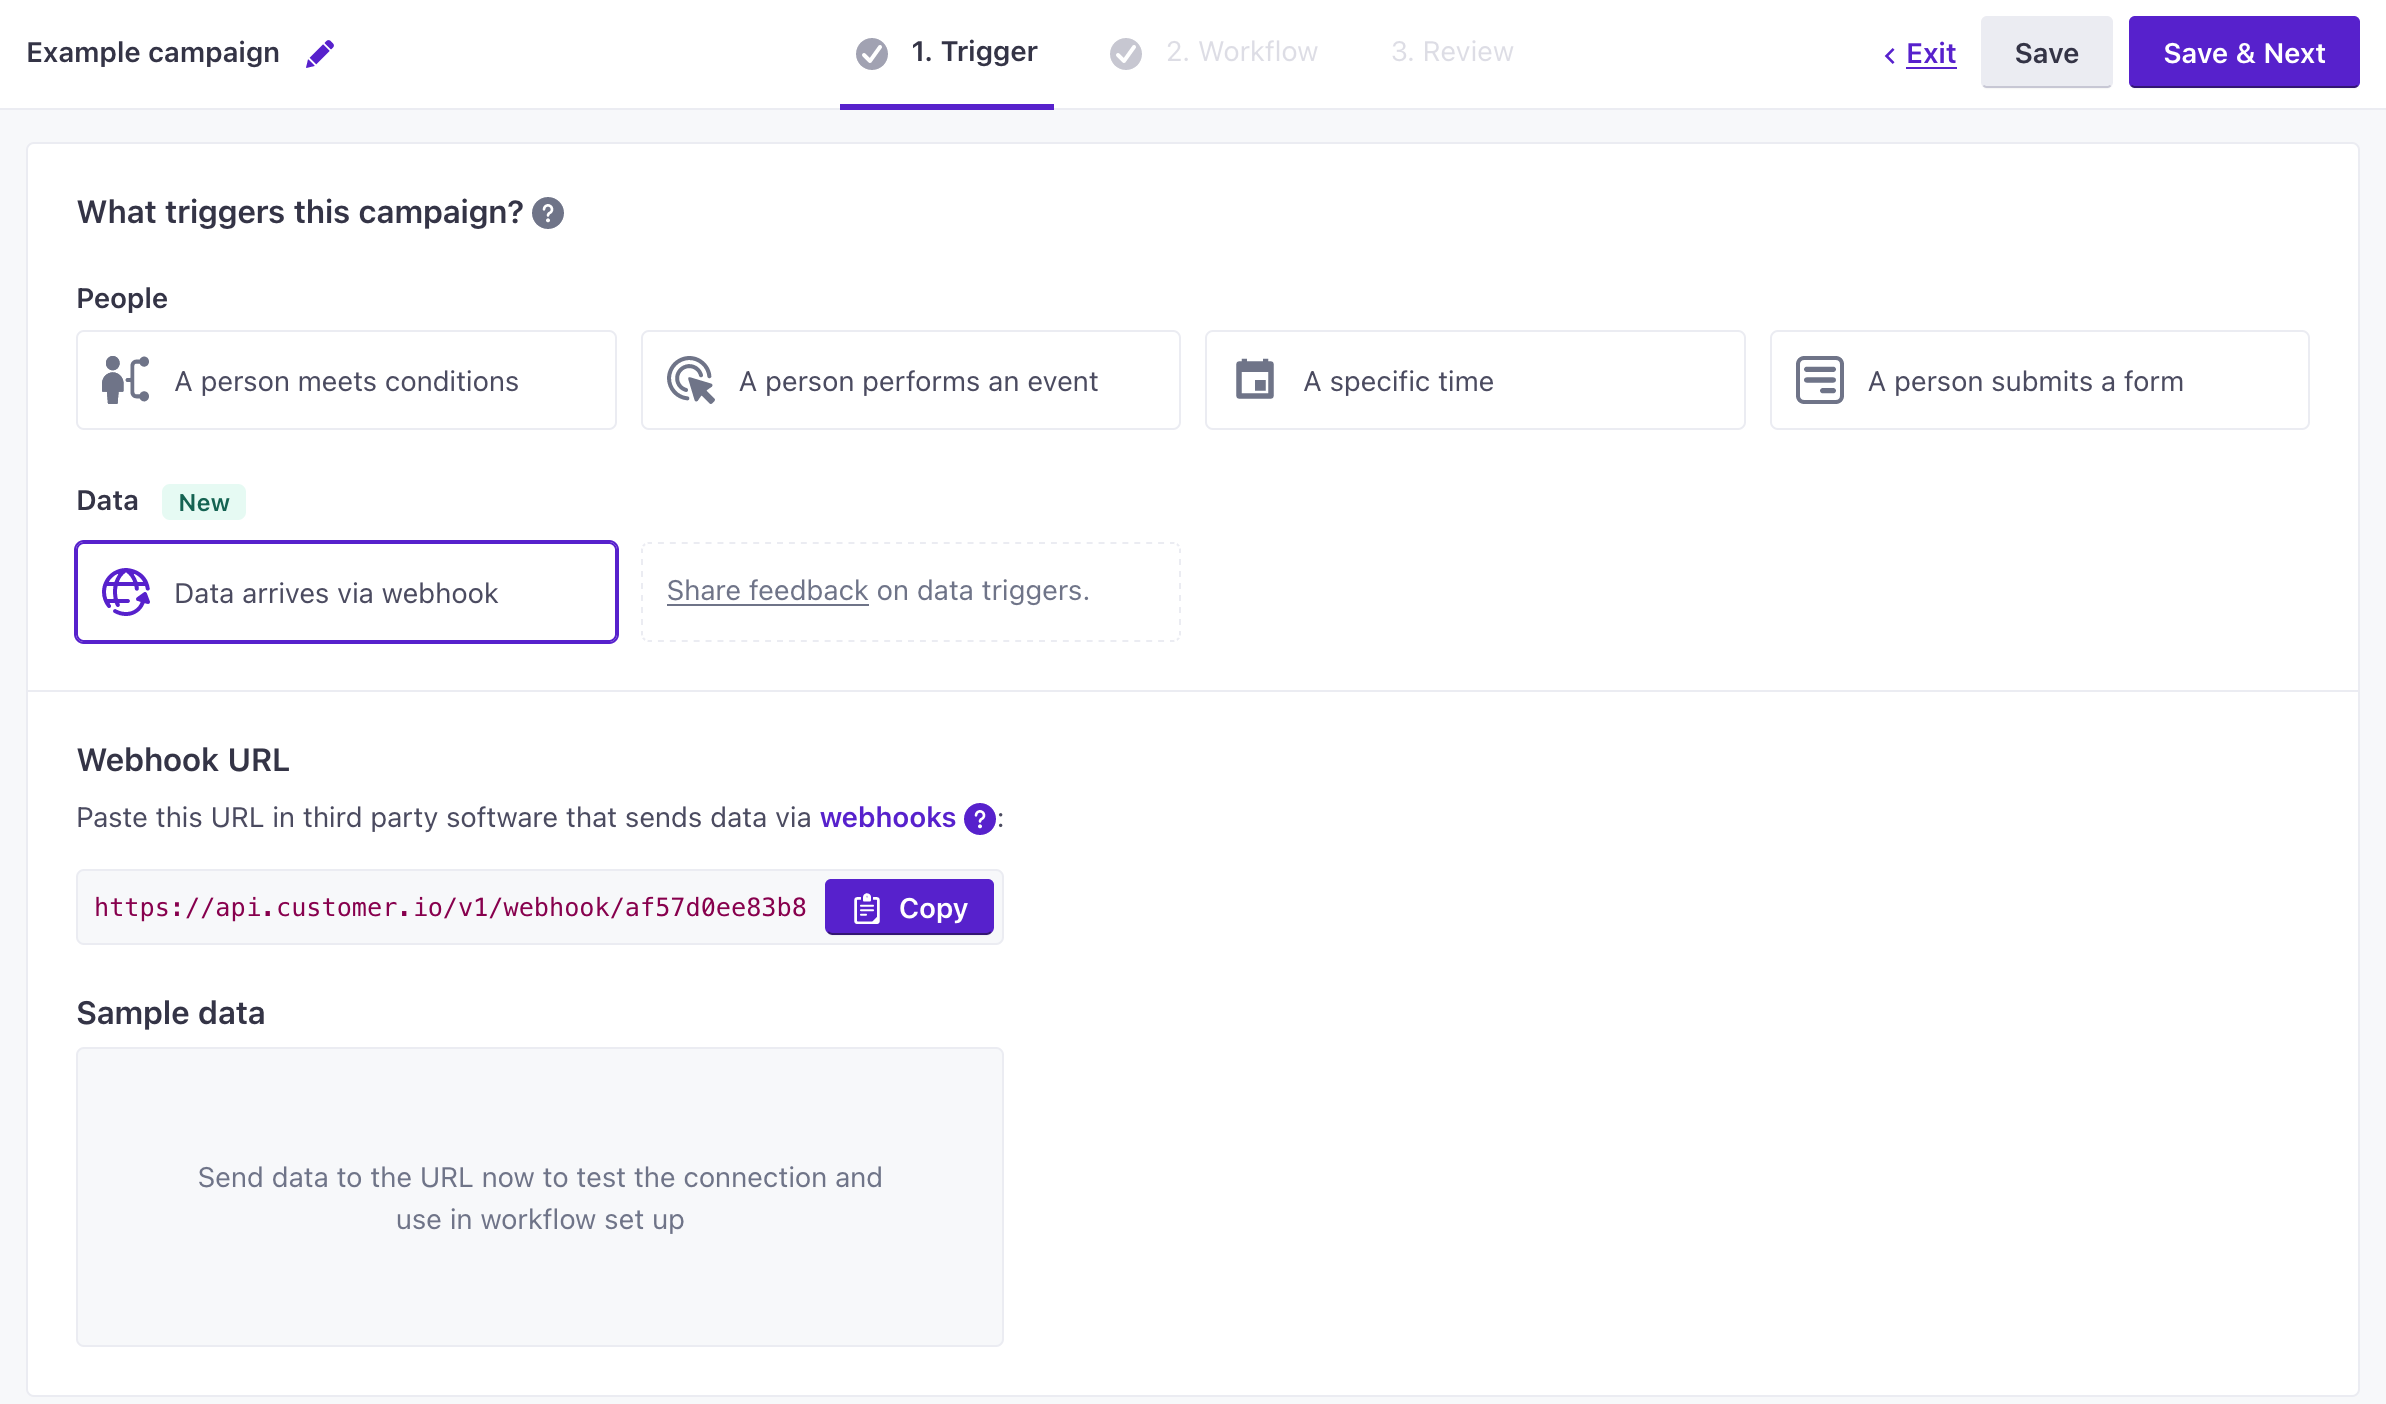Click the 'Example campaign' title
Image resolution: width=2386 pixels, height=1404 pixels.
point(153,52)
